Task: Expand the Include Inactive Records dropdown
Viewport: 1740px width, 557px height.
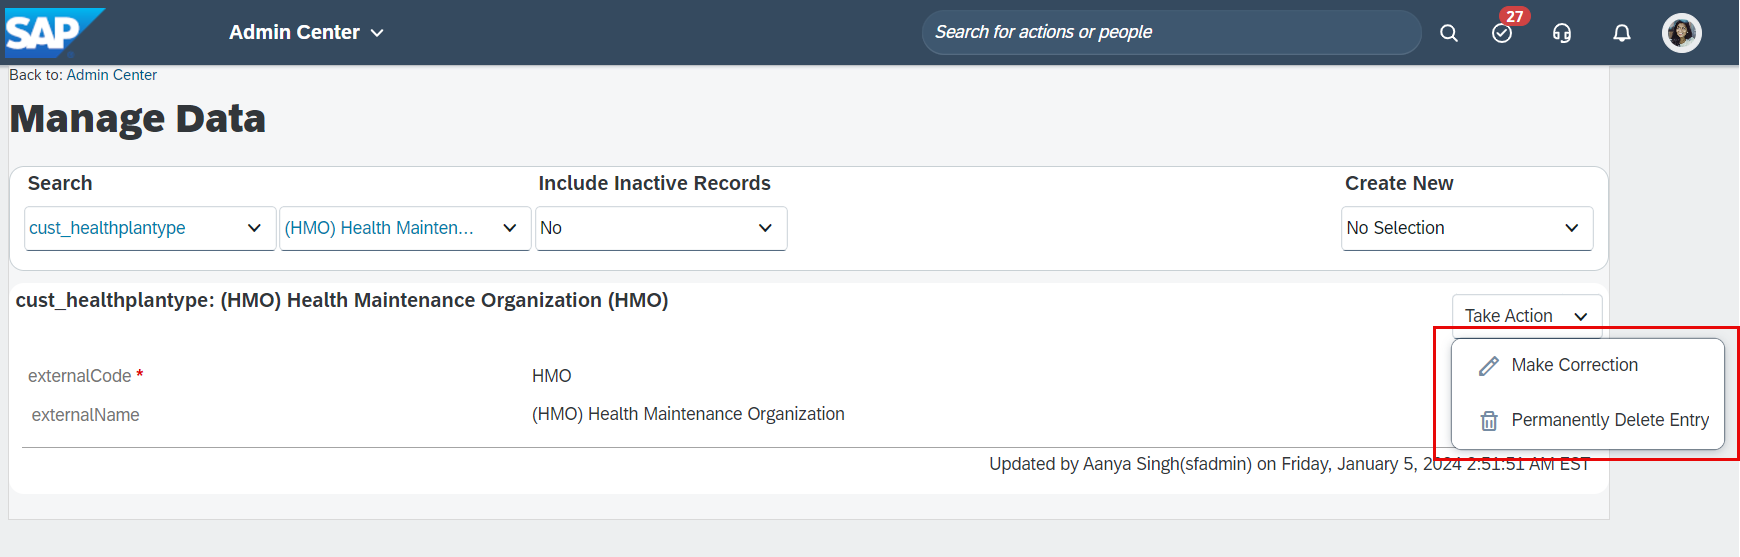Action: click(x=661, y=228)
